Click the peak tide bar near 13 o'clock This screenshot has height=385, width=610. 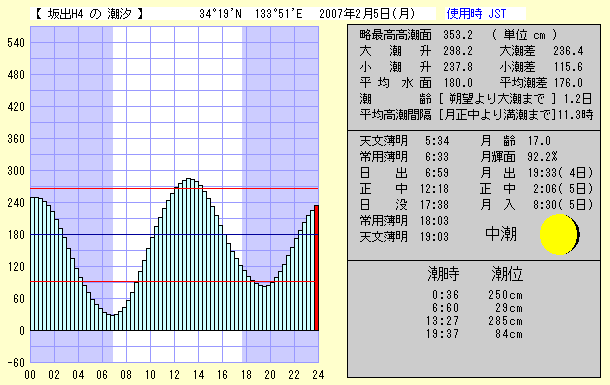point(188,254)
